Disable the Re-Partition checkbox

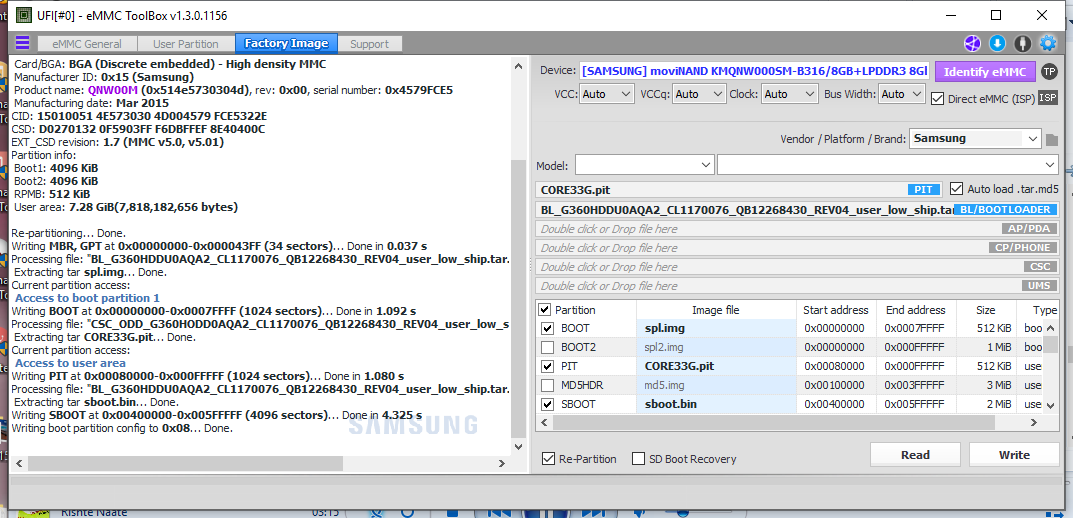(x=548, y=458)
